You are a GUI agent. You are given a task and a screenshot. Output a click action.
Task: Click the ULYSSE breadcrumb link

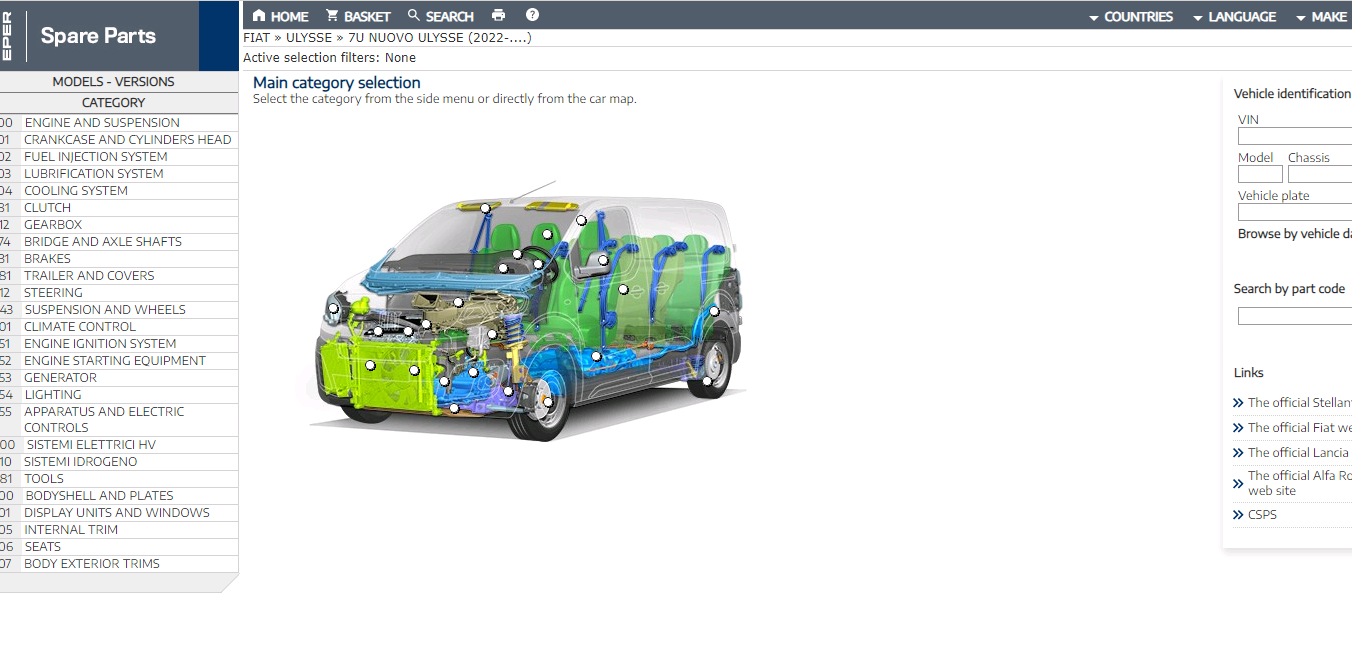(309, 38)
